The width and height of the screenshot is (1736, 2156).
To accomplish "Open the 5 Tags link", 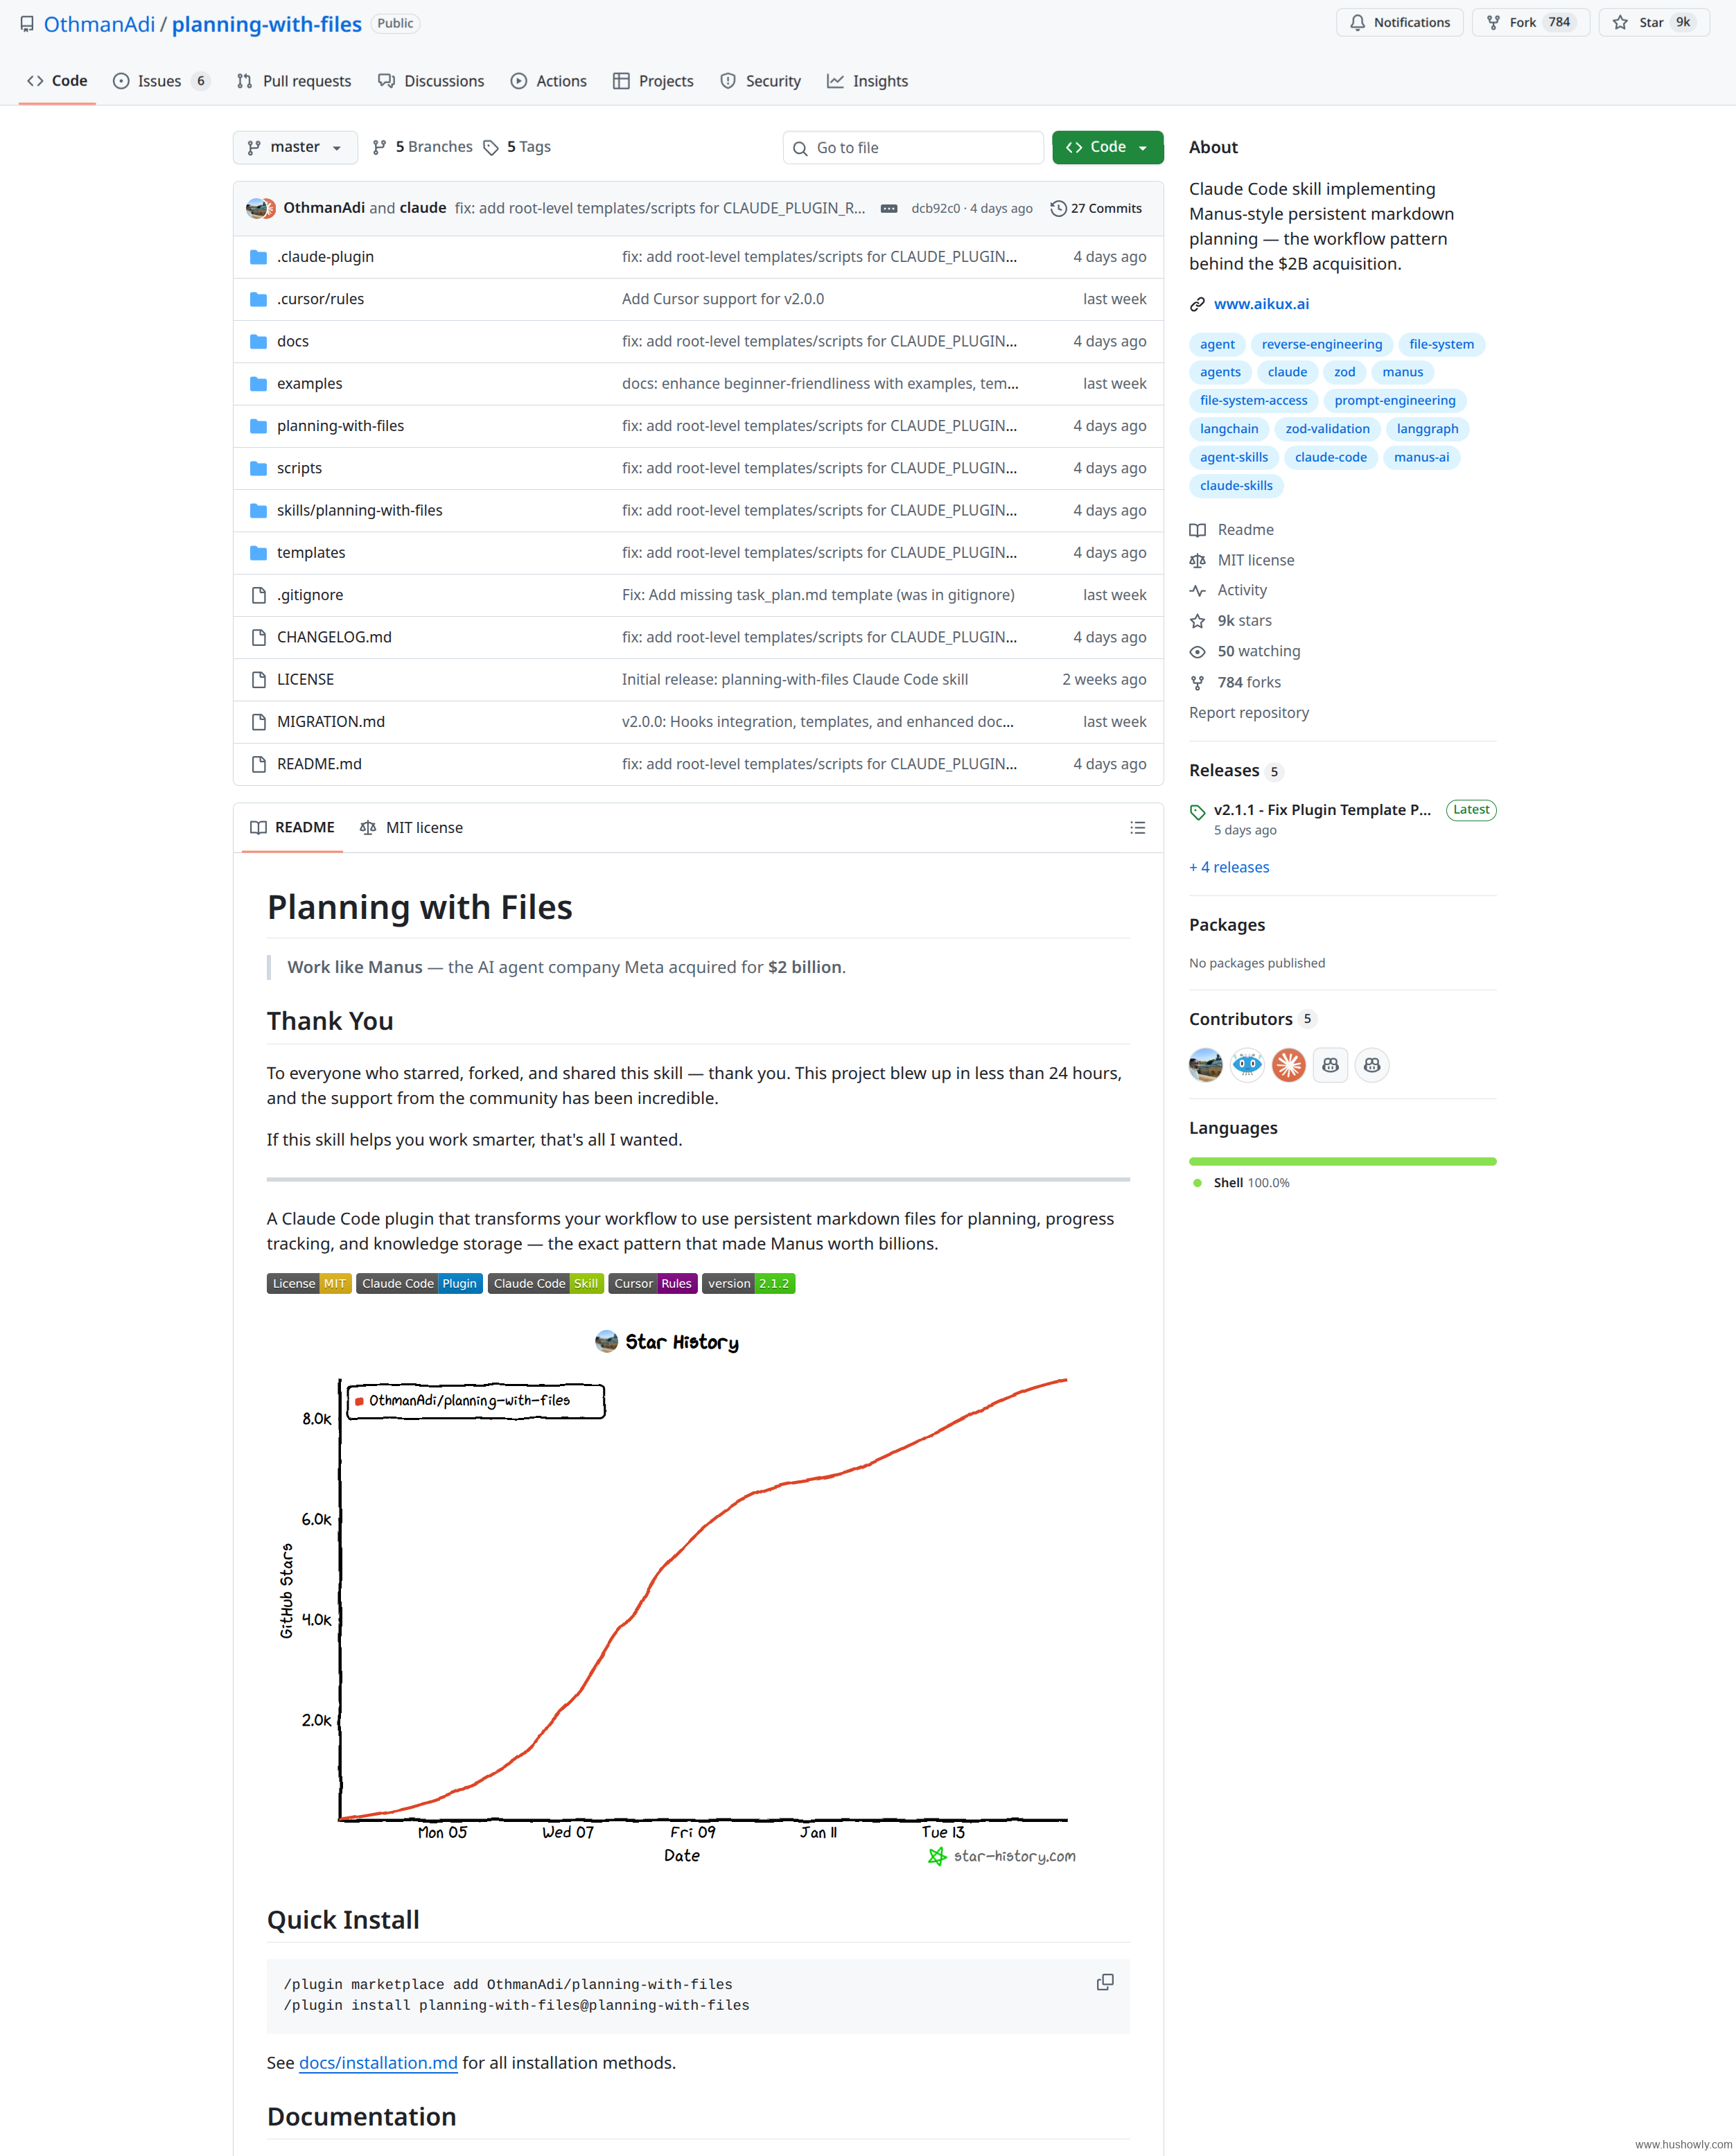I will click(x=518, y=147).
